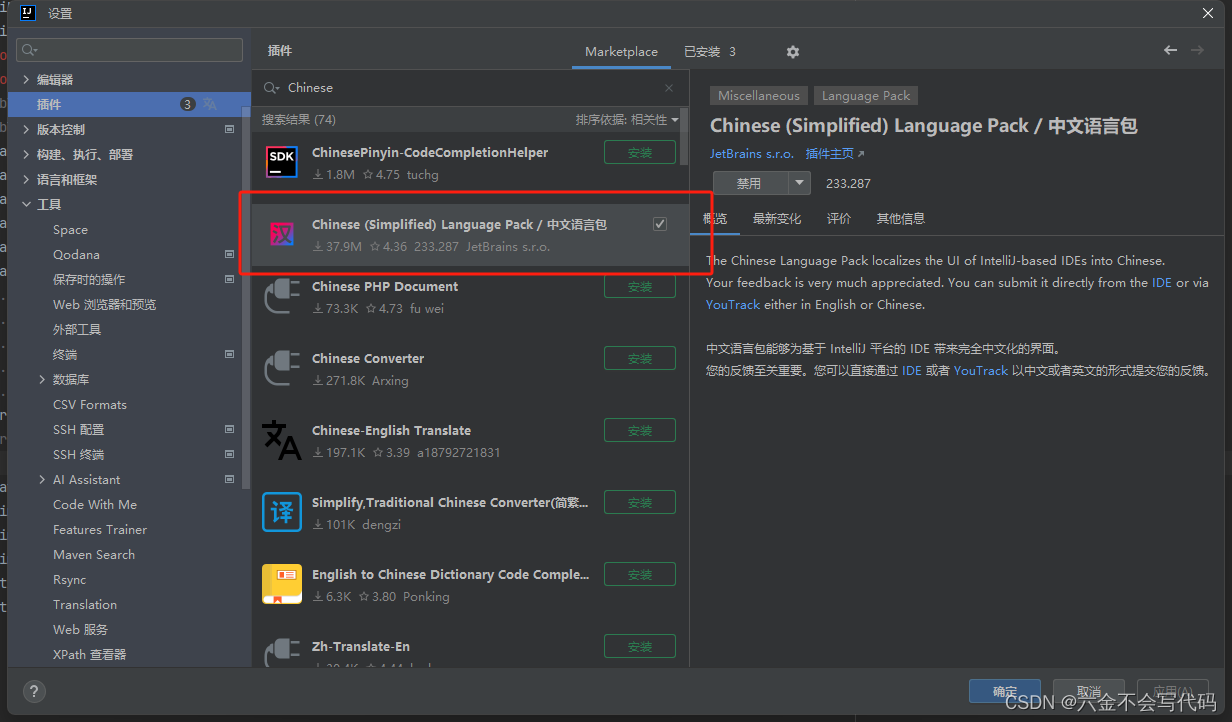Install Chinese PHP Document plugin
1232x722 pixels.
(640, 286)
